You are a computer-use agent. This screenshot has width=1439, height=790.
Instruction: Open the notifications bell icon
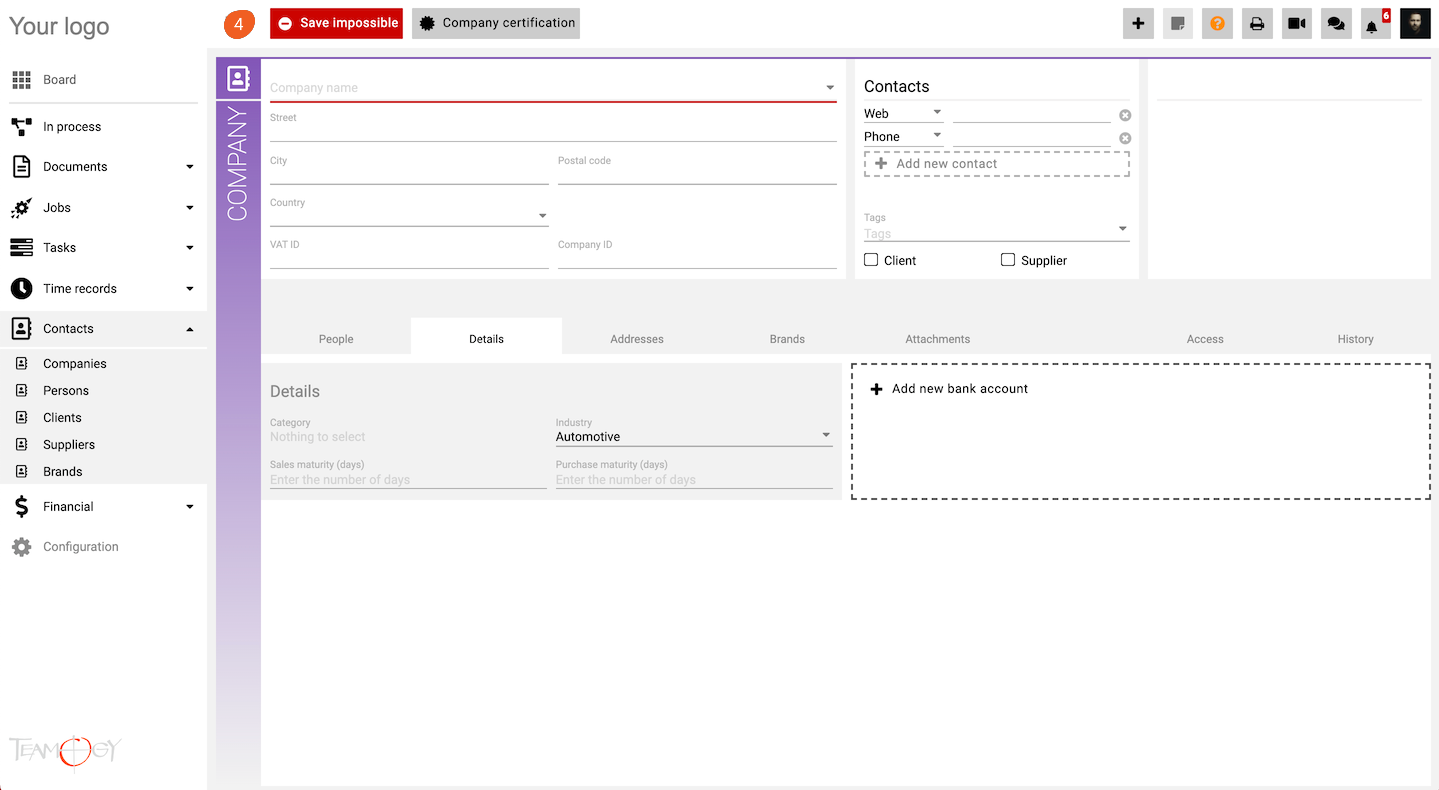point(1373,25)
